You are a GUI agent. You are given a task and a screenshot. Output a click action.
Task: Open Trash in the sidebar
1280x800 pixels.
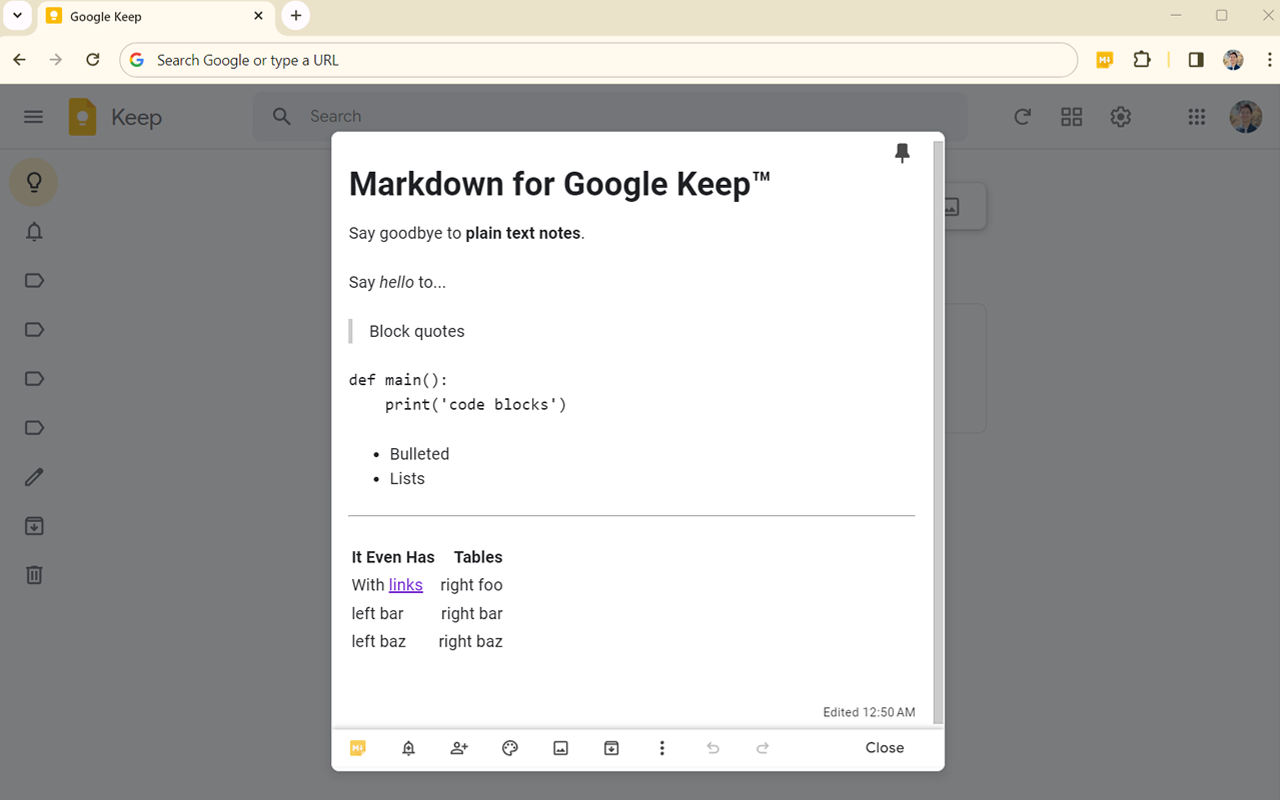(x=34, y=575)
